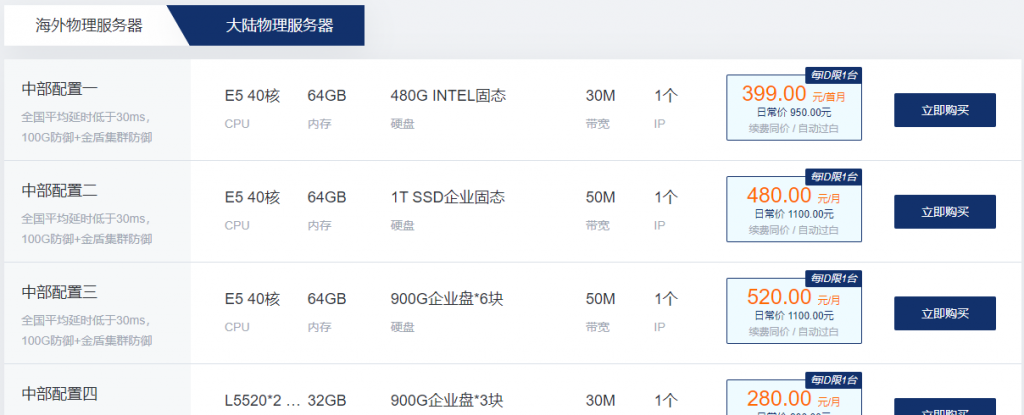Click 续费同价 / 自动过白 in 中部配置二

(x=793, y=230)
